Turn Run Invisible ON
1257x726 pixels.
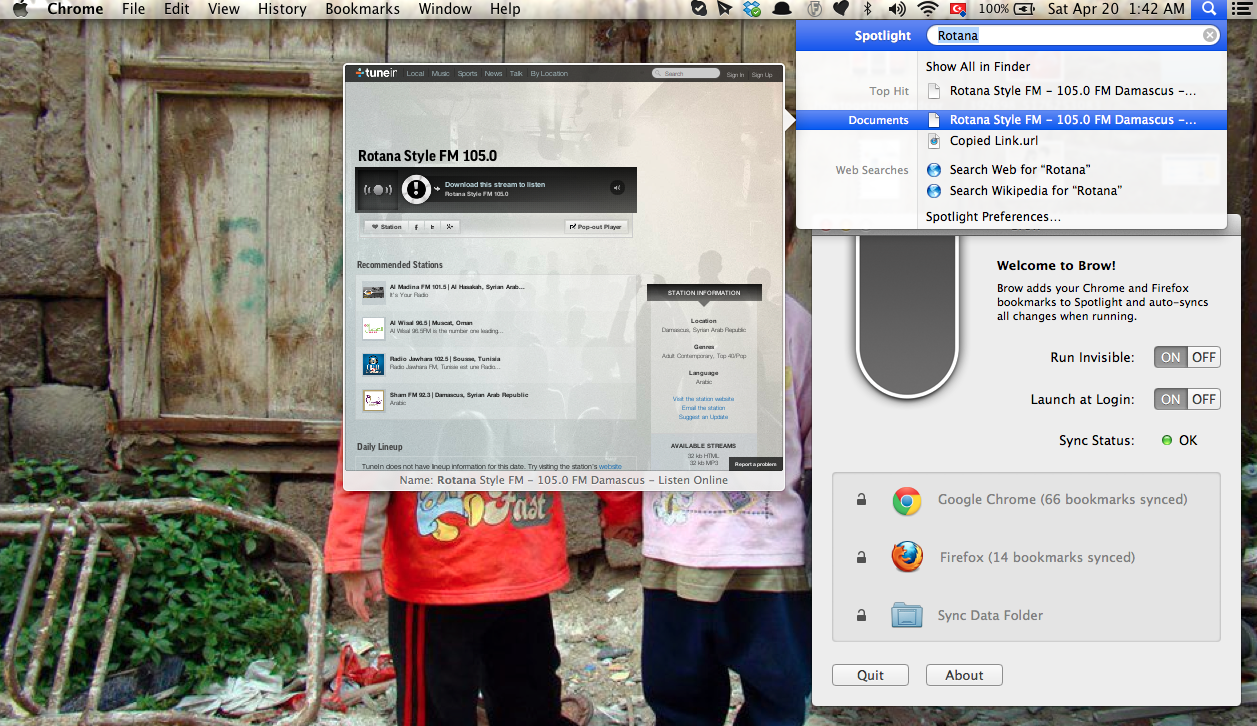point(1170,357)
